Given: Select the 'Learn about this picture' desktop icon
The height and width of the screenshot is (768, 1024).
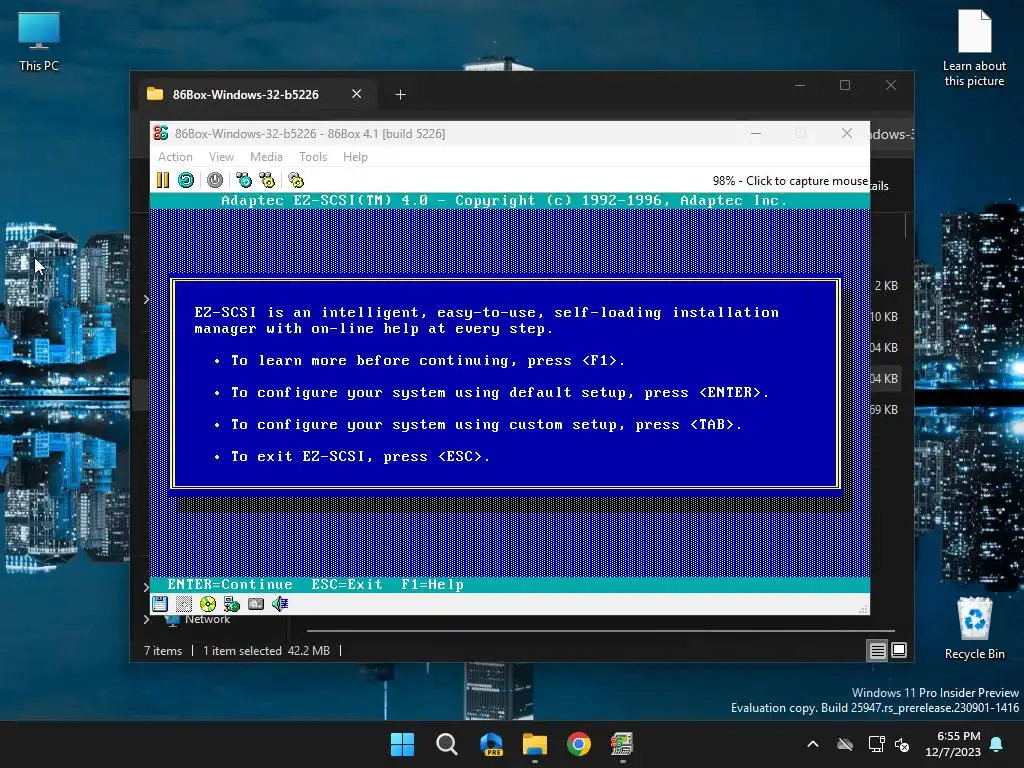Looking at the screenshot, I should pos(974,49).
